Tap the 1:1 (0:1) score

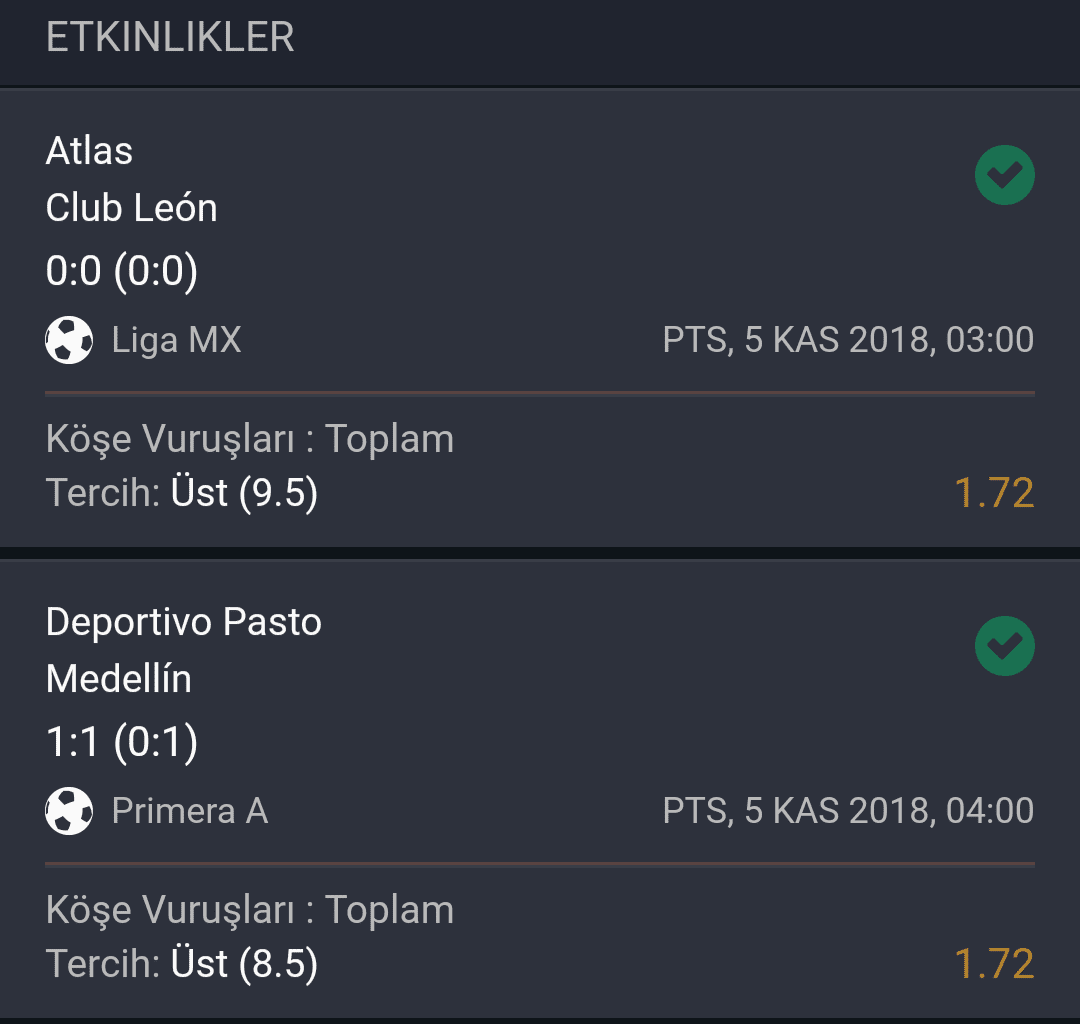[122, 742]
